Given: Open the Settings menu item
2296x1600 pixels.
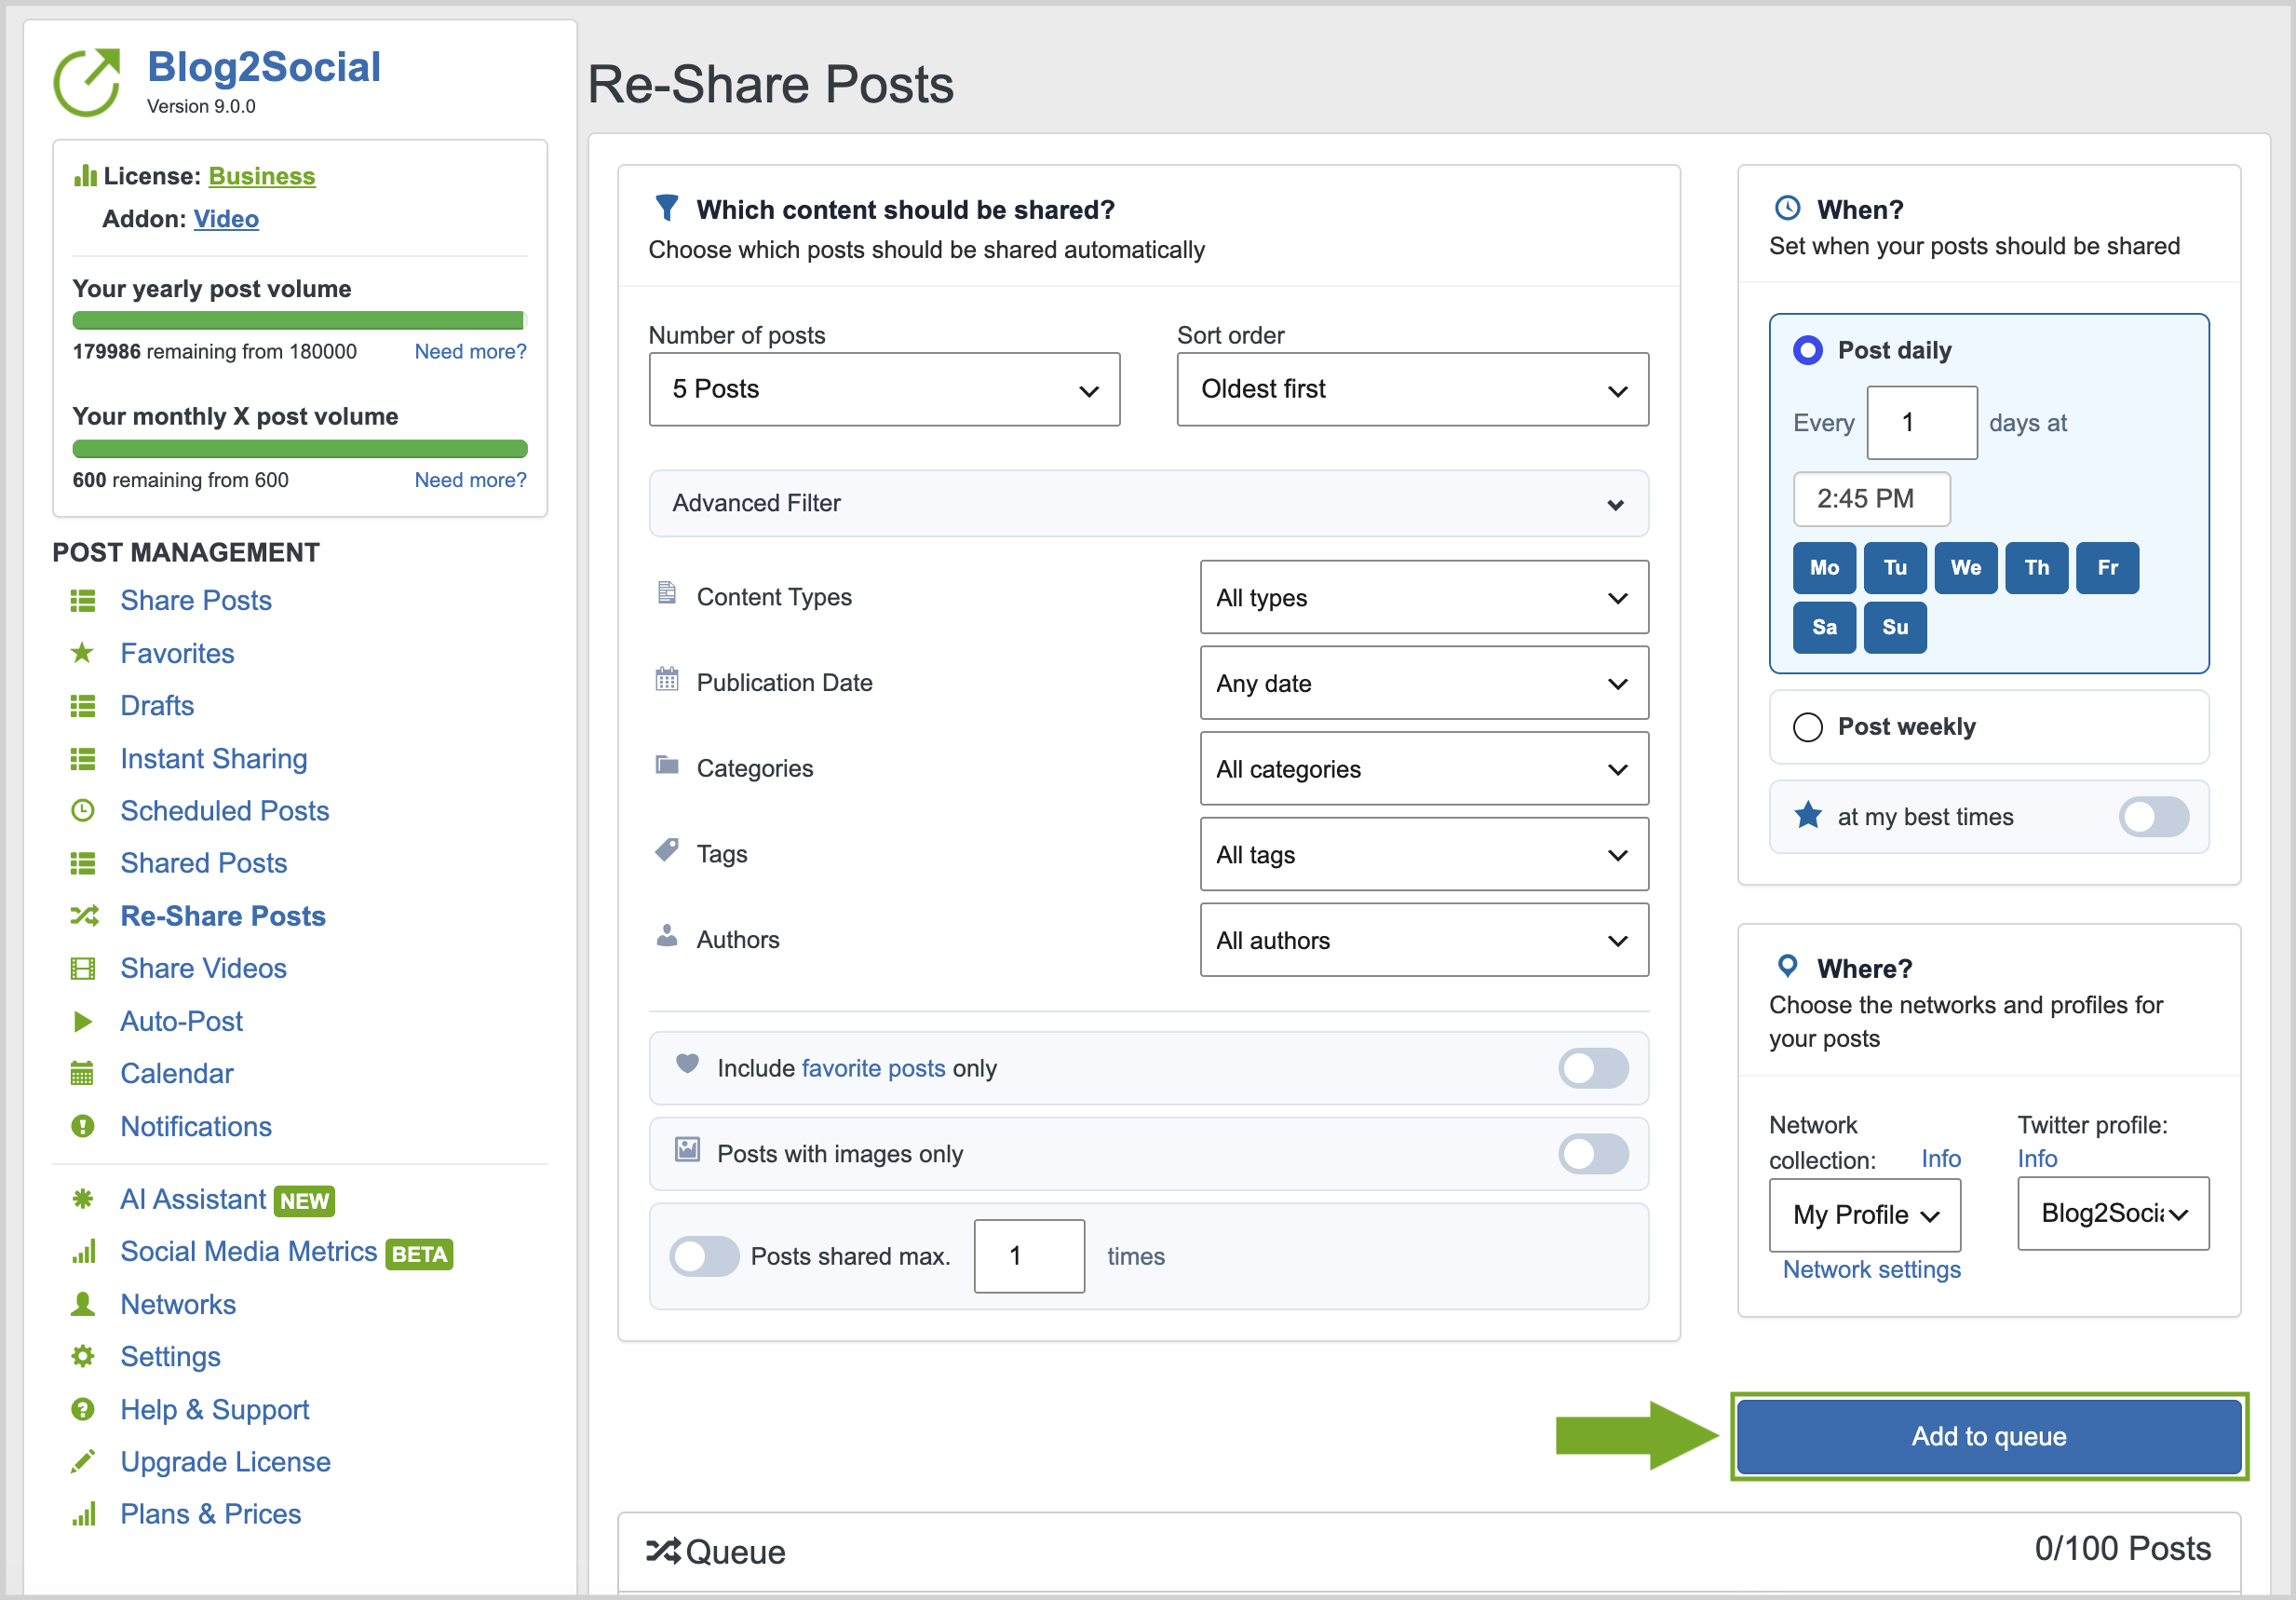Looking at the screenshot, I should [170, 1357].
